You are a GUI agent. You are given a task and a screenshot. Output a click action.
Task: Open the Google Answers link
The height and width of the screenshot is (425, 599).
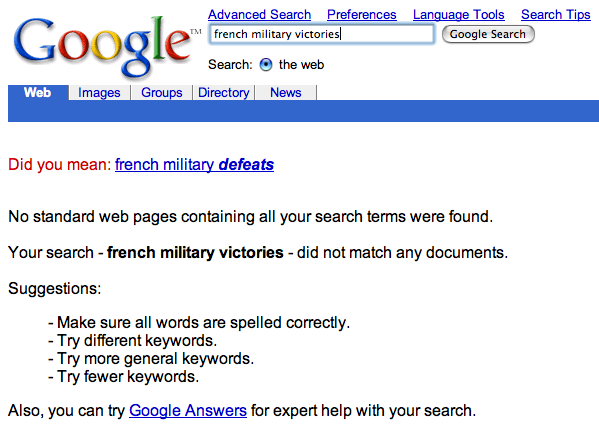click(x=188, y=410)
